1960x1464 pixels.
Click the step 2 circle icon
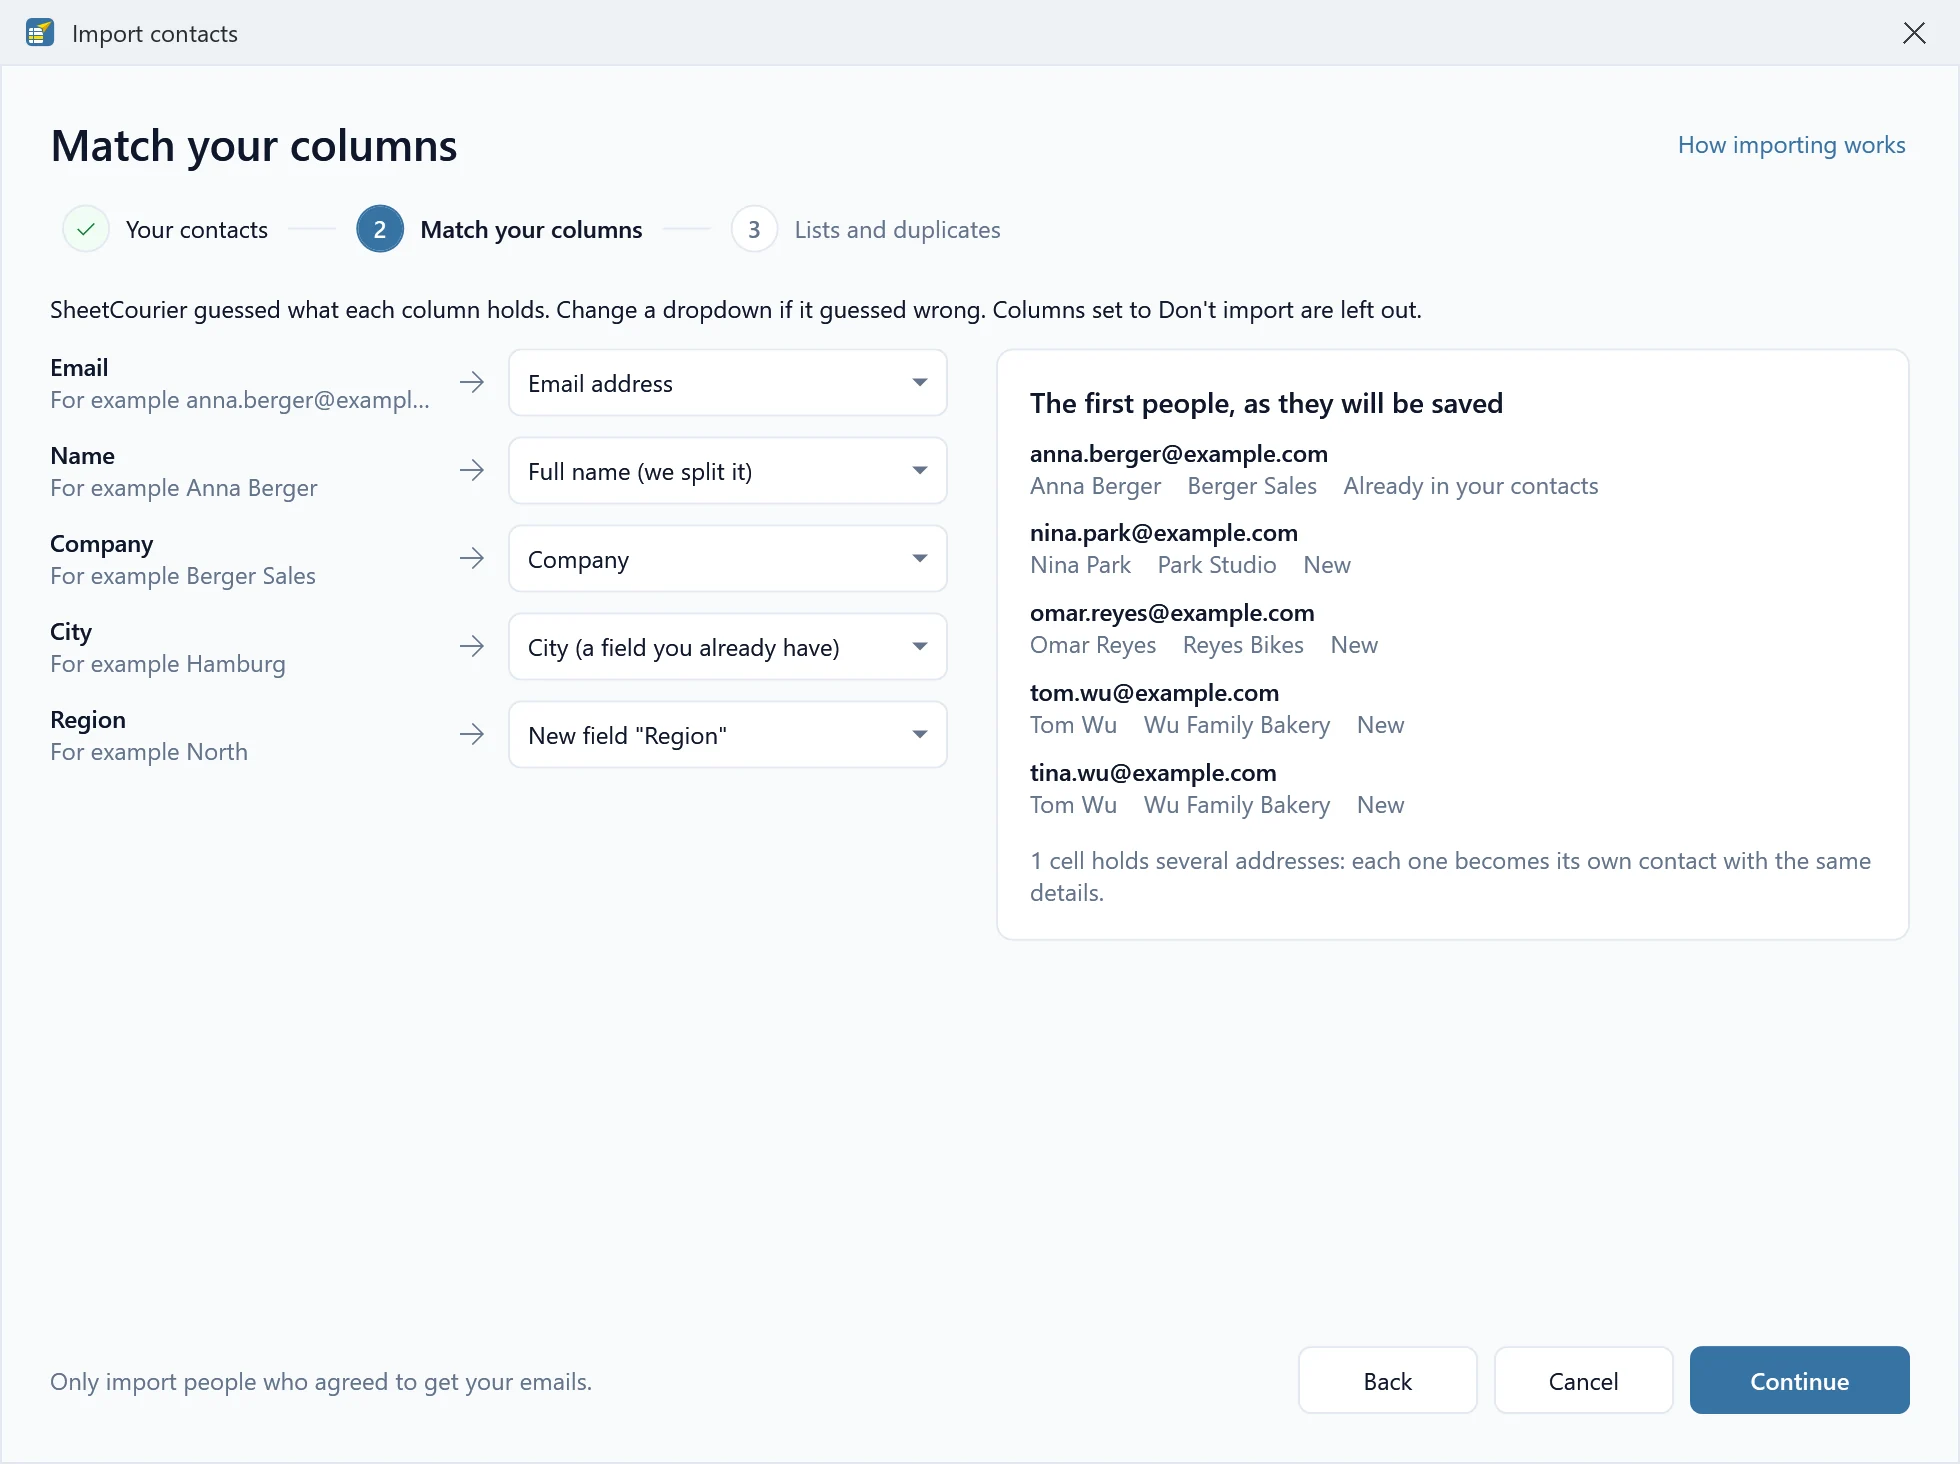[380, 229]
